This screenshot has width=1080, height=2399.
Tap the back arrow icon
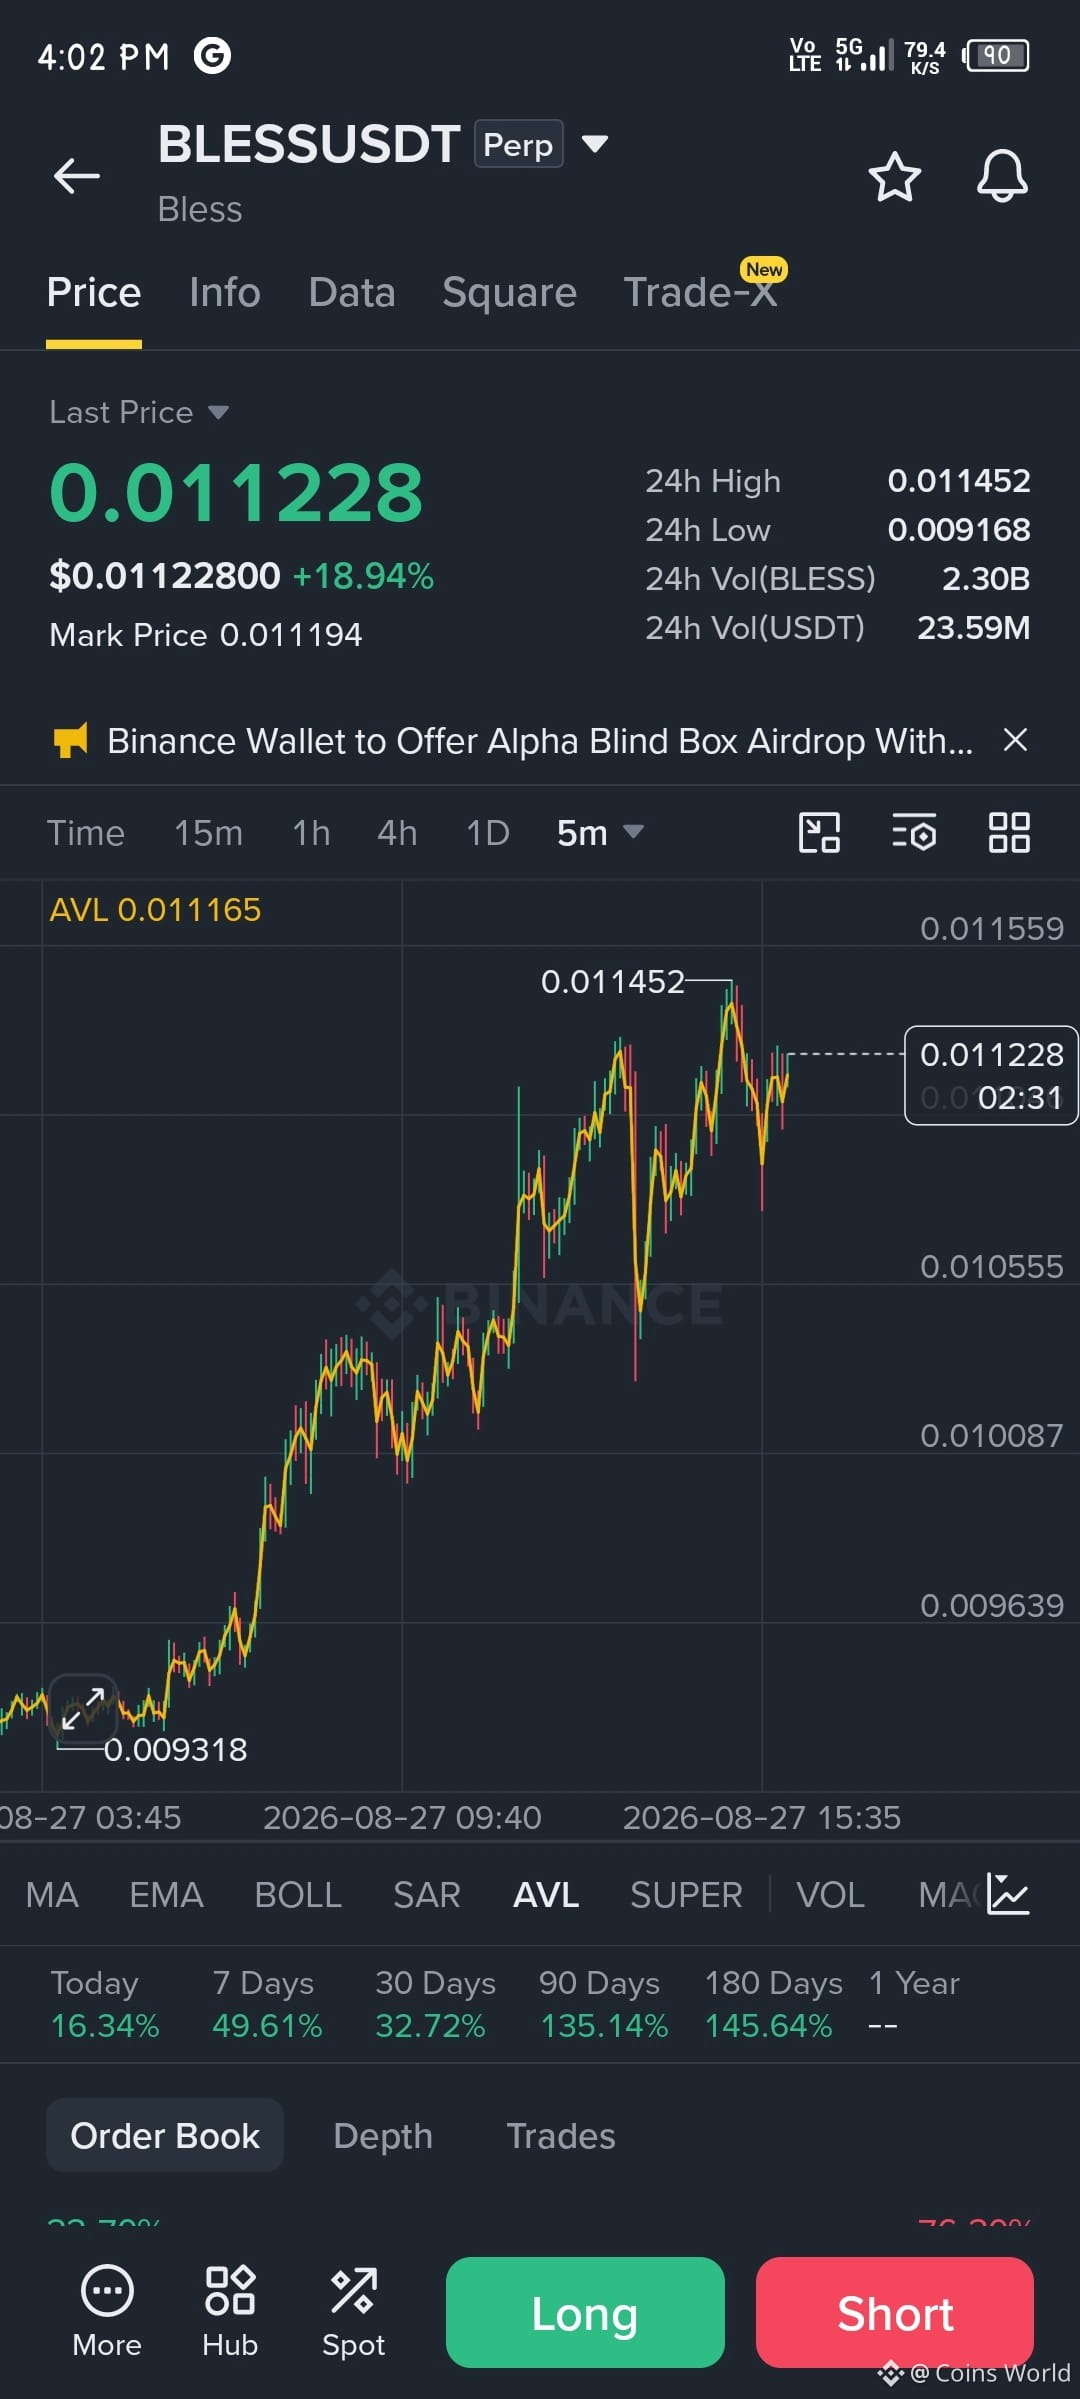(77, 176)
